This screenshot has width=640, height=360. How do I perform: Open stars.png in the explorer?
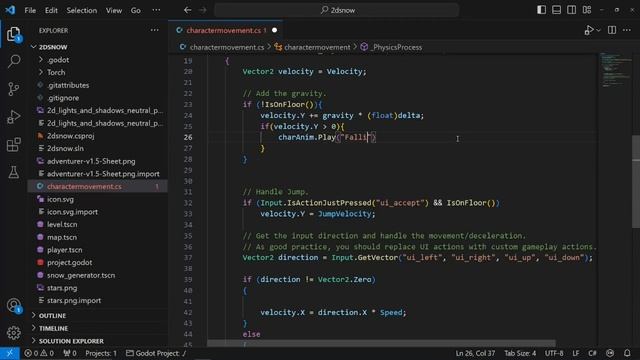[x=62, y=288]
